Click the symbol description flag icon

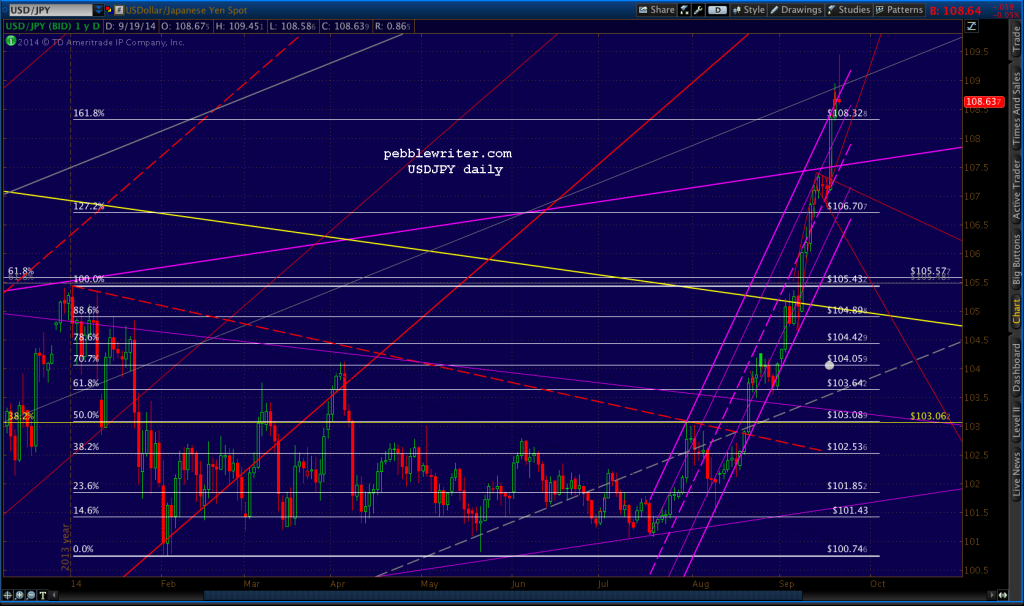click(x=119, y=9)
